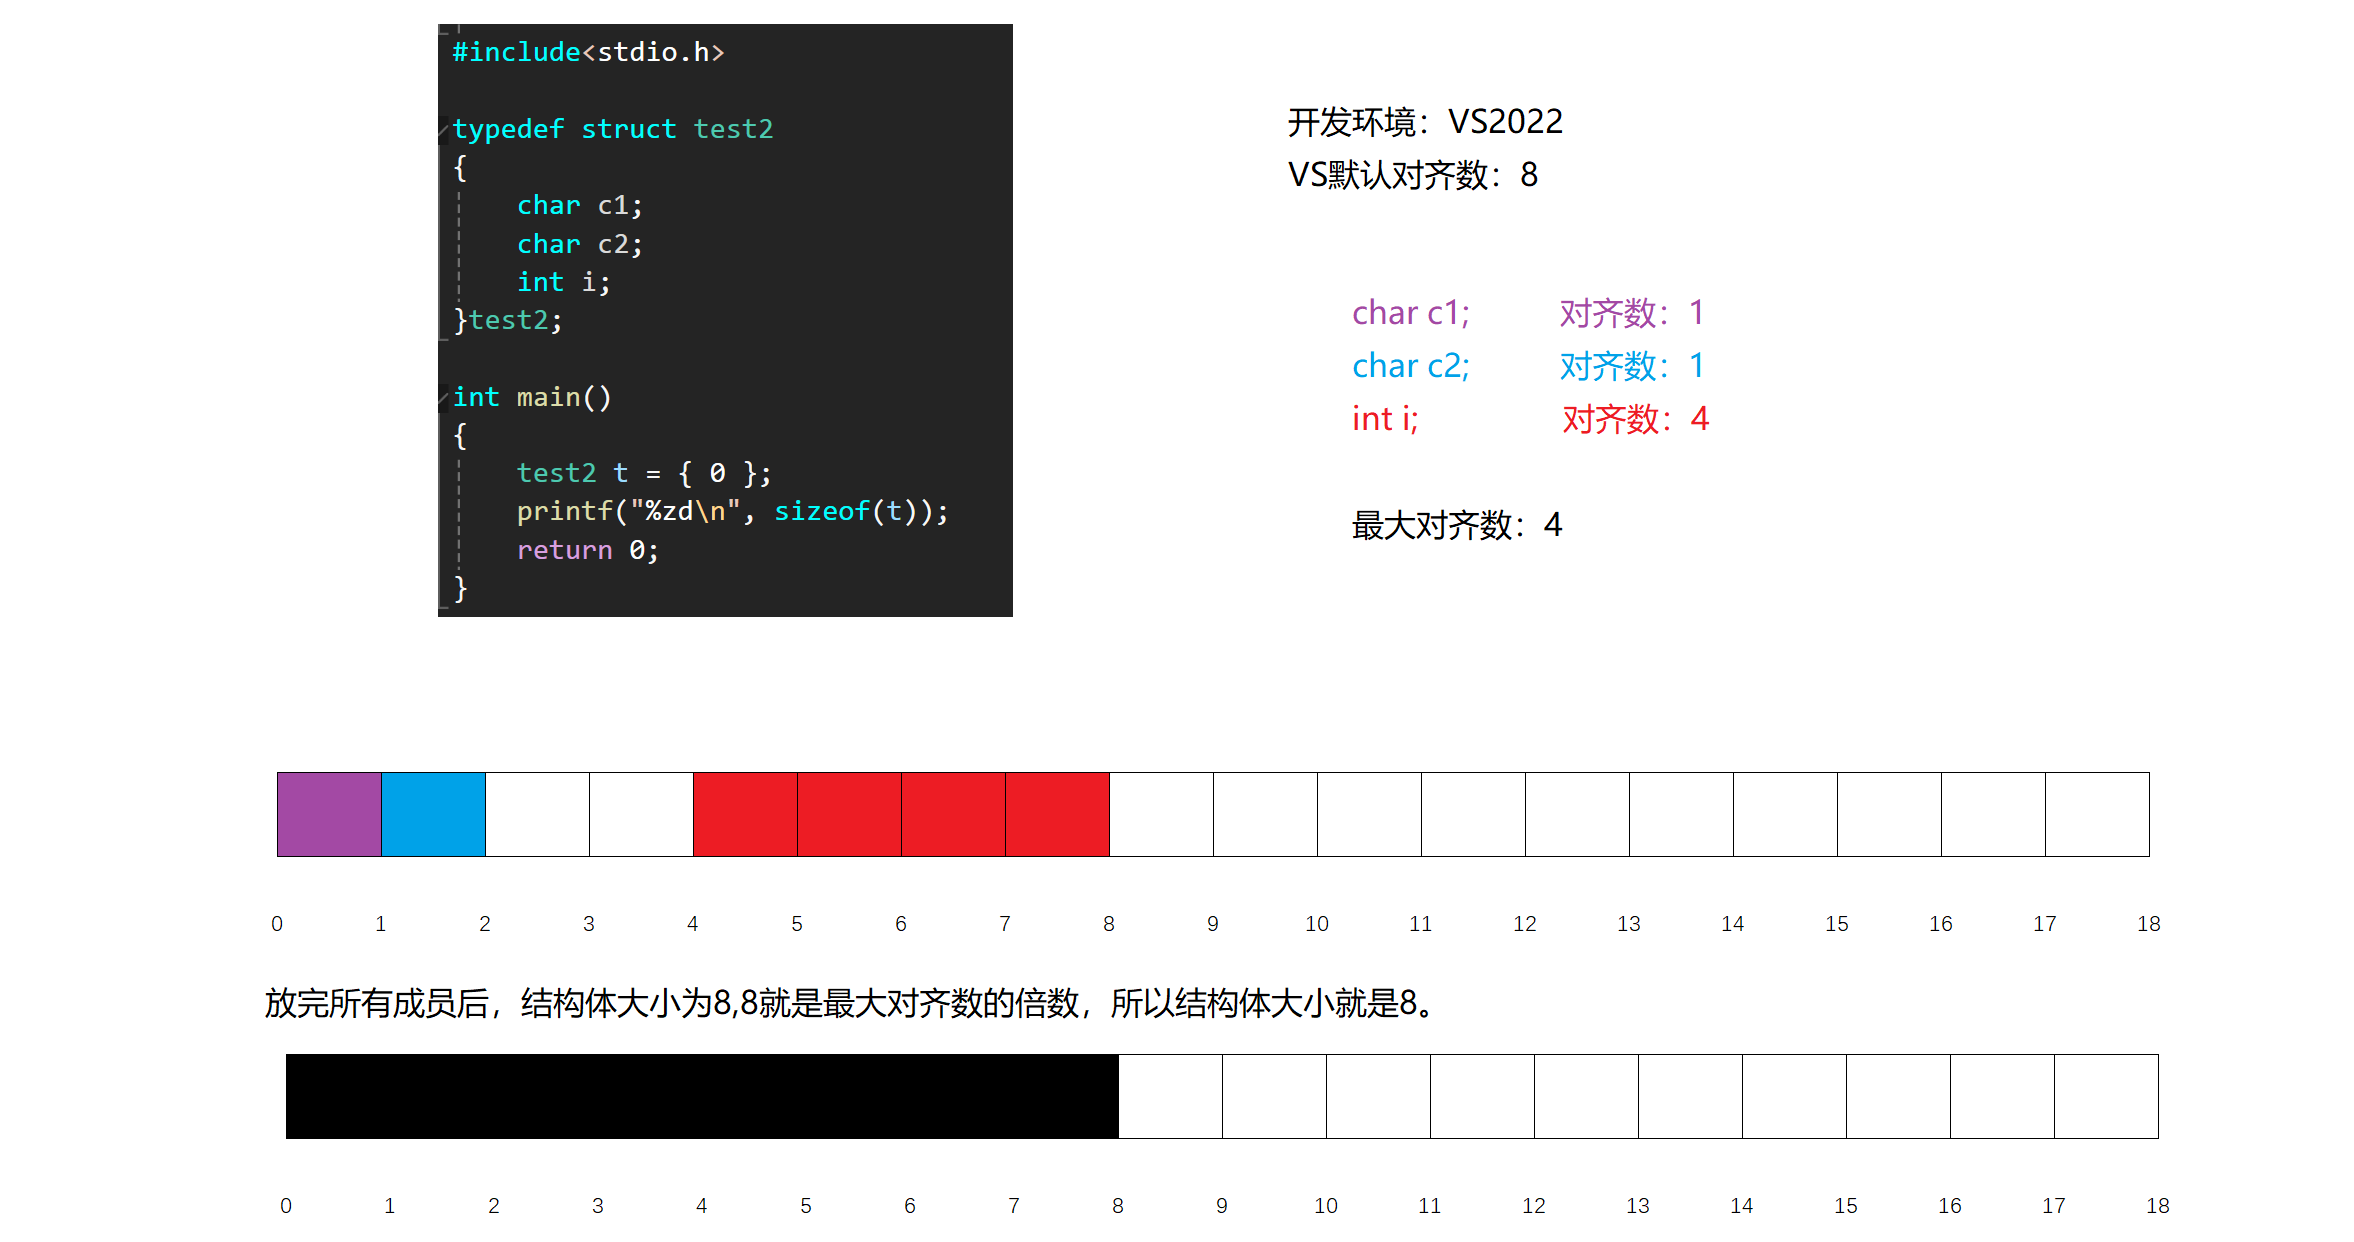Viewport: 2354px width, 1242px height.
Task: Click the last red cell before offset 8
Action: (1057, 814)
